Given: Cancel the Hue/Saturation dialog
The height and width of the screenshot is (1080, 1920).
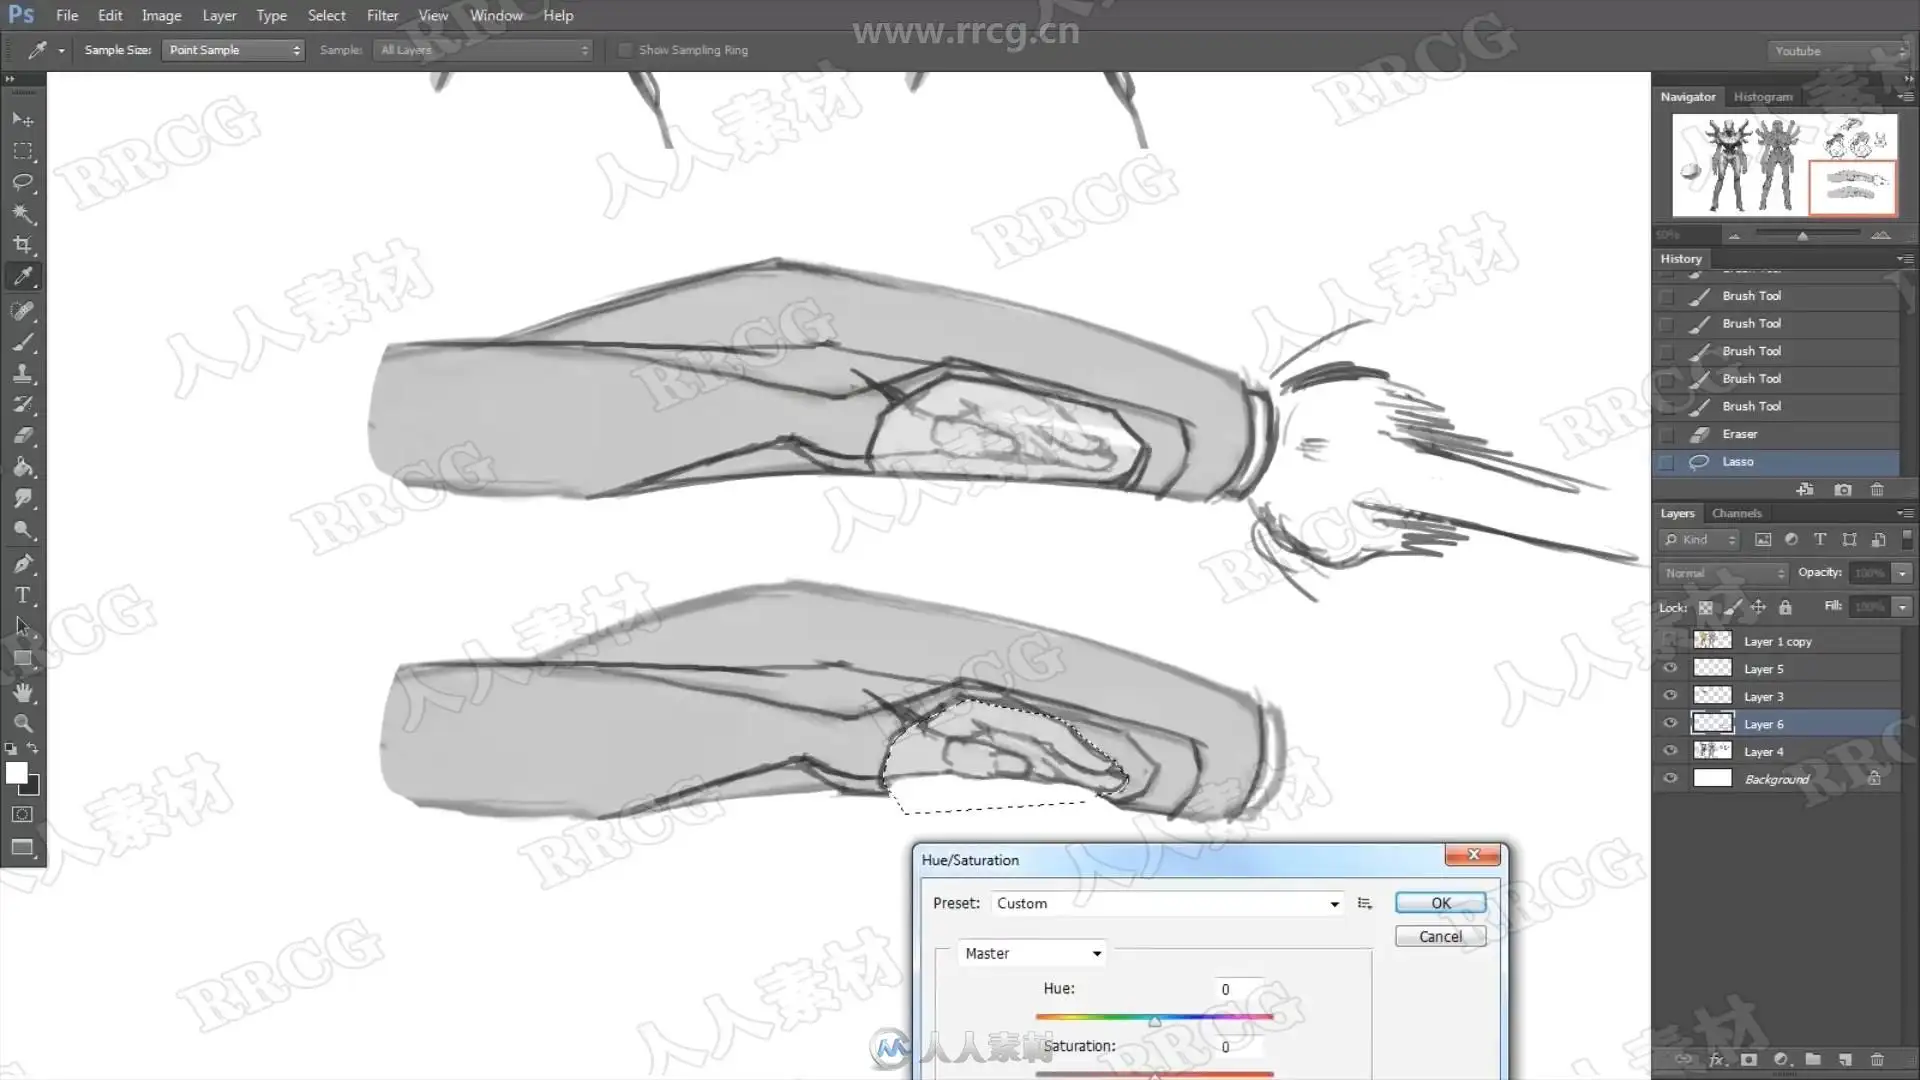Looking at the screenshot, I should click(1440, 937).
